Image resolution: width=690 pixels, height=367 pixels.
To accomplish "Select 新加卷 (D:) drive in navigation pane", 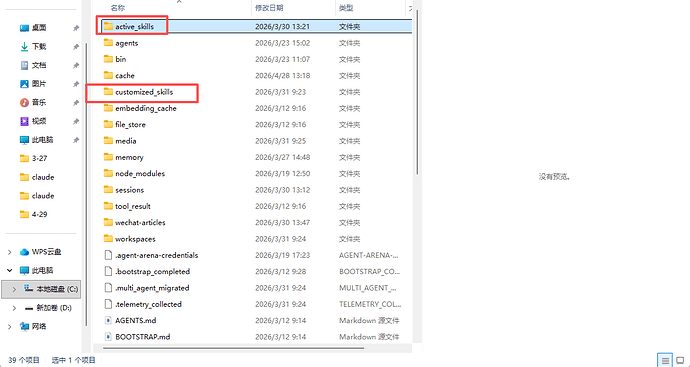I will point(54,308).
